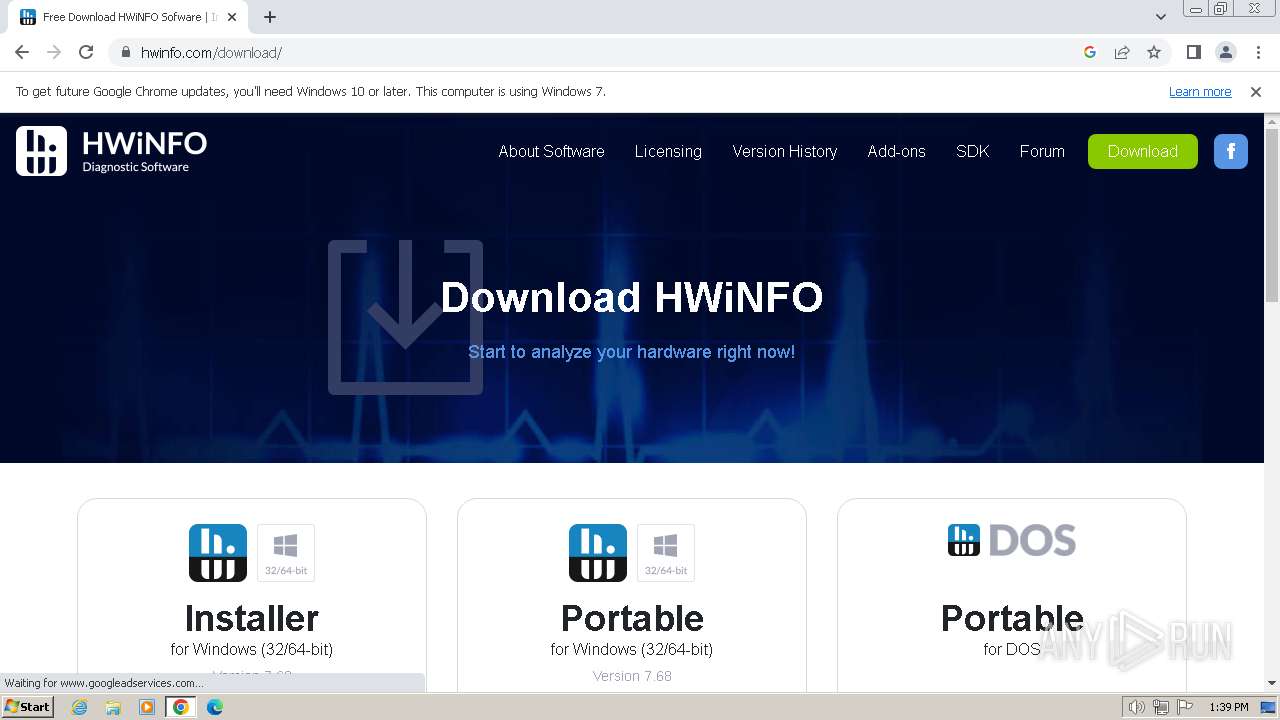
Task: Open About Software page
Action: point(551,151)
